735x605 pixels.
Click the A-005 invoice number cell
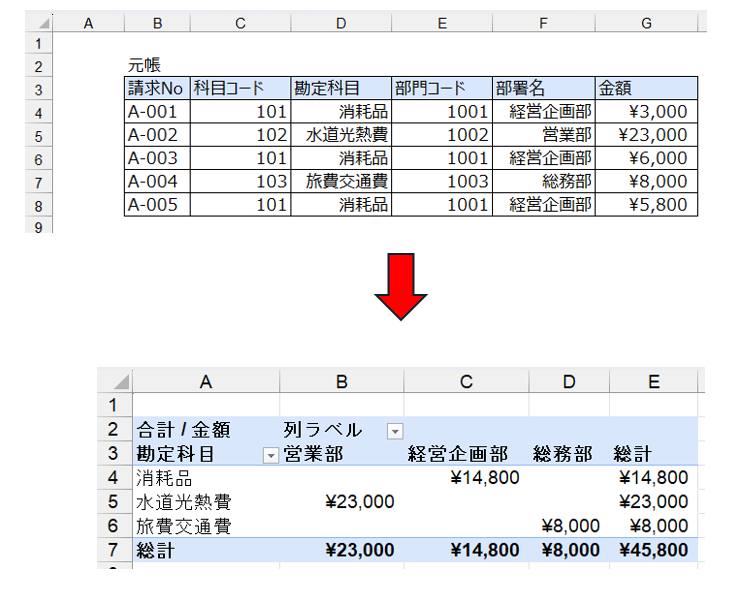point(157,205)
